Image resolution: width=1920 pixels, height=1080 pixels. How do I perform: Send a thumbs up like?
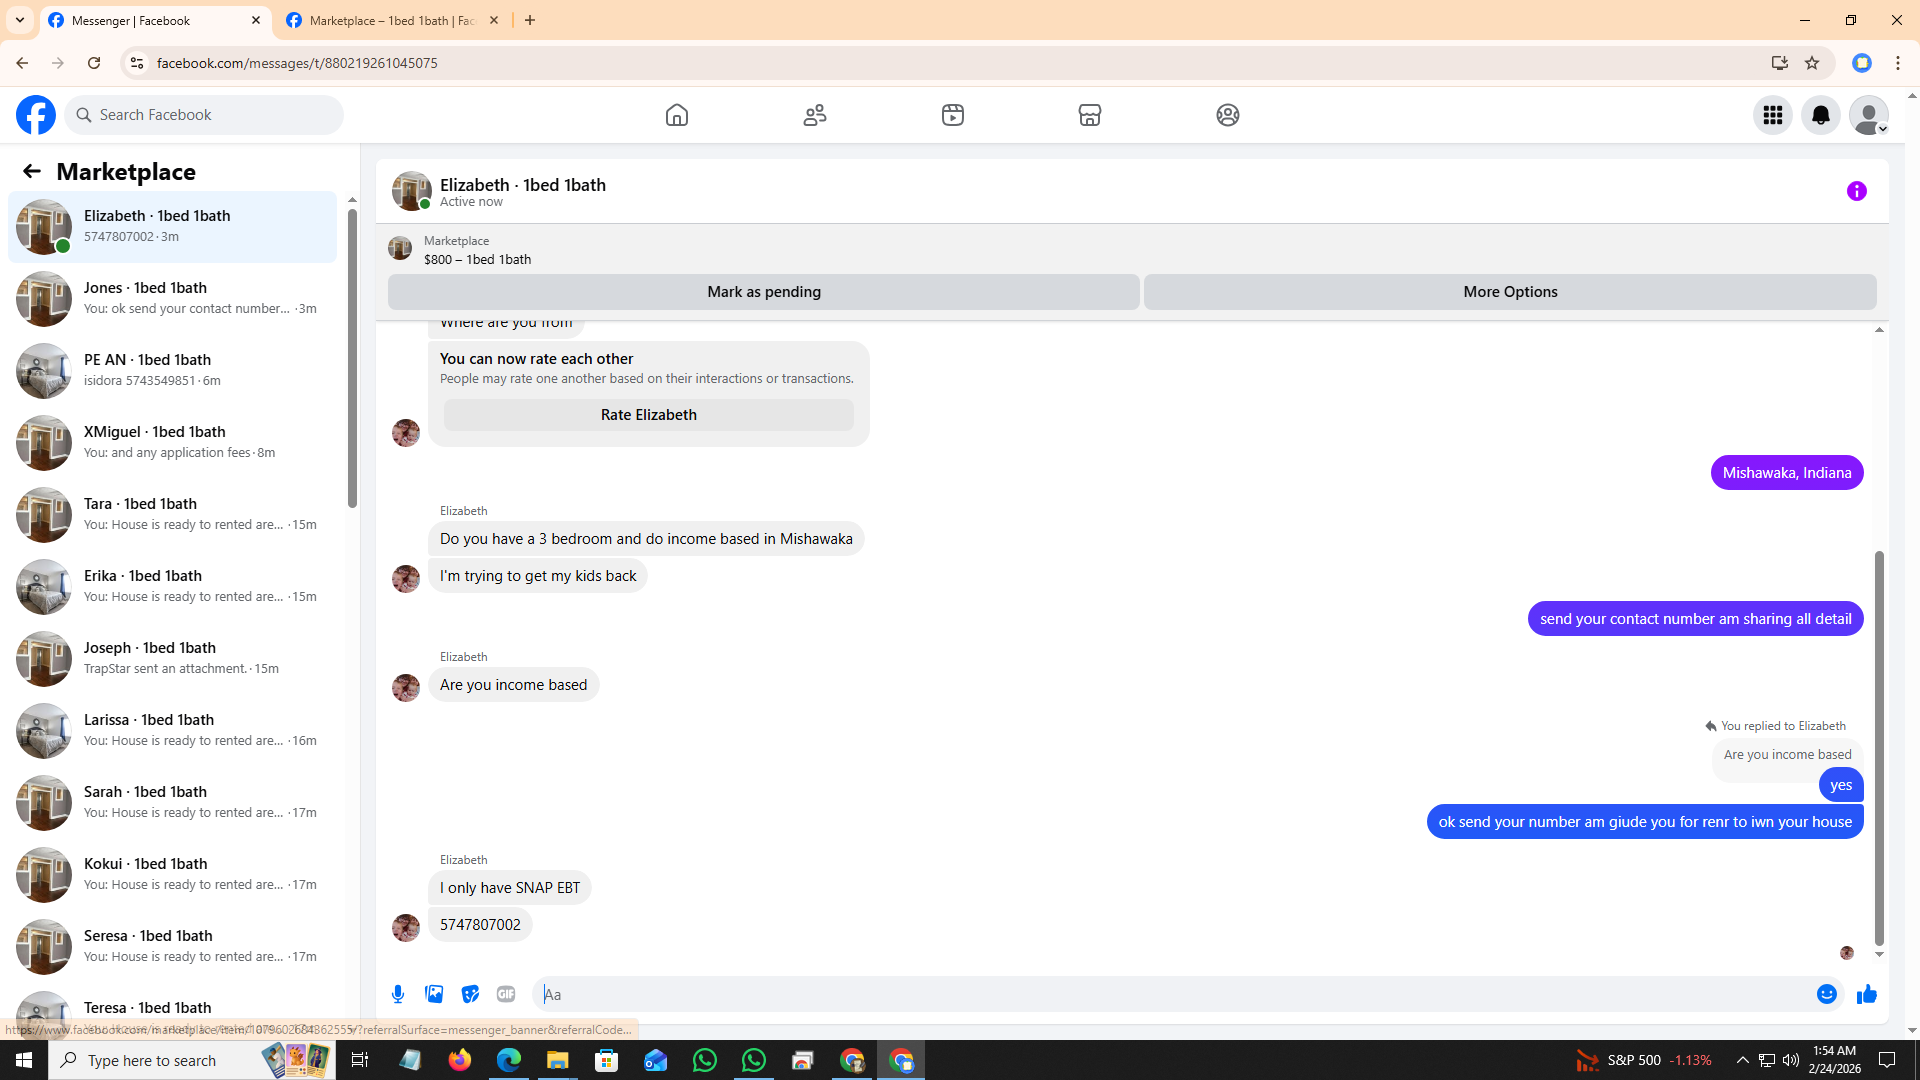[x=1866, y=994]
